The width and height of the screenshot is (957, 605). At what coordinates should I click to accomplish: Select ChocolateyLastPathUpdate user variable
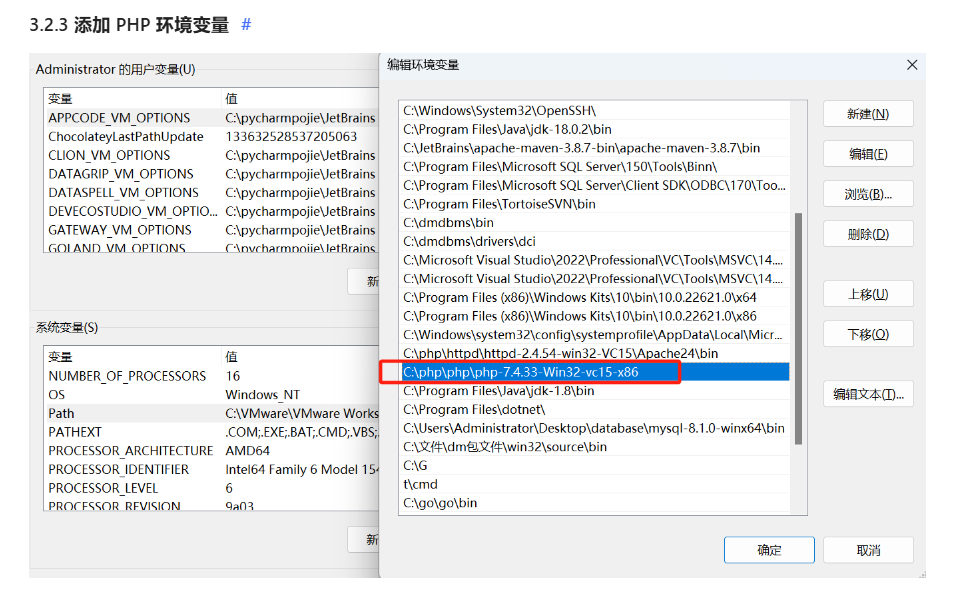[x=211, y=137]
